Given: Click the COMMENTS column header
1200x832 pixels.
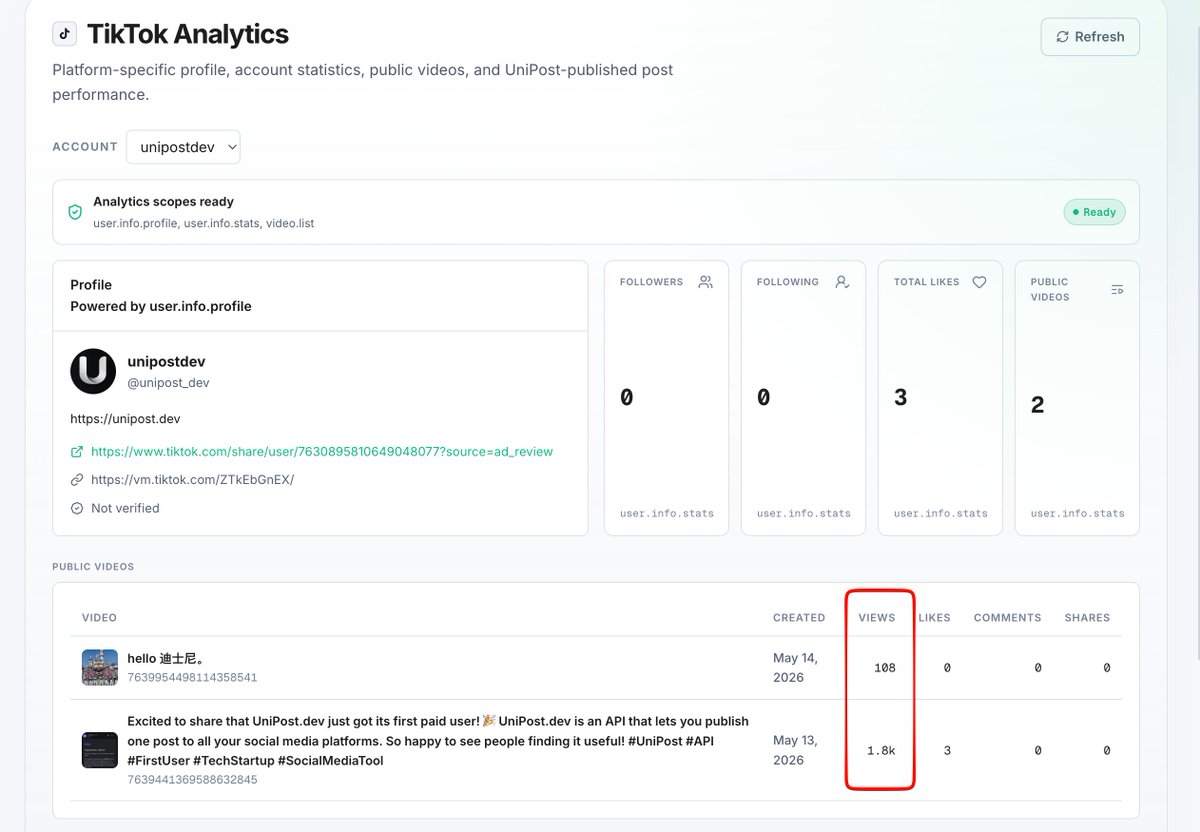Looking at the screenshot, I should tap(1008, 618).
